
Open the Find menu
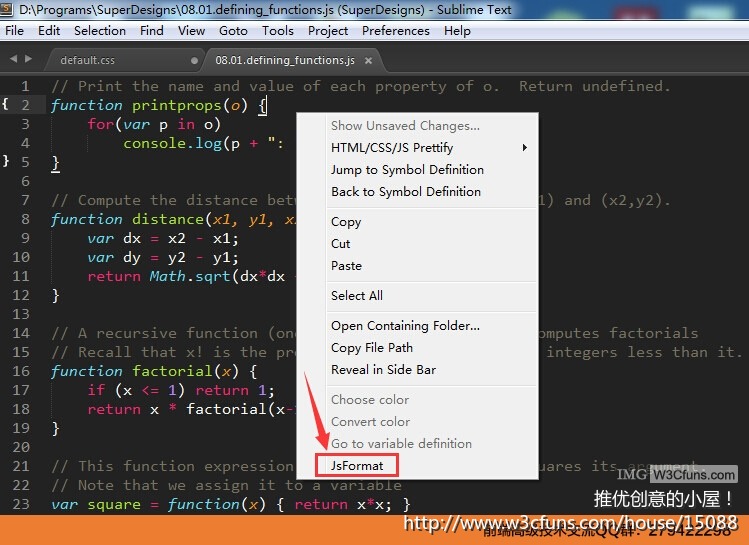click(151, 31)
